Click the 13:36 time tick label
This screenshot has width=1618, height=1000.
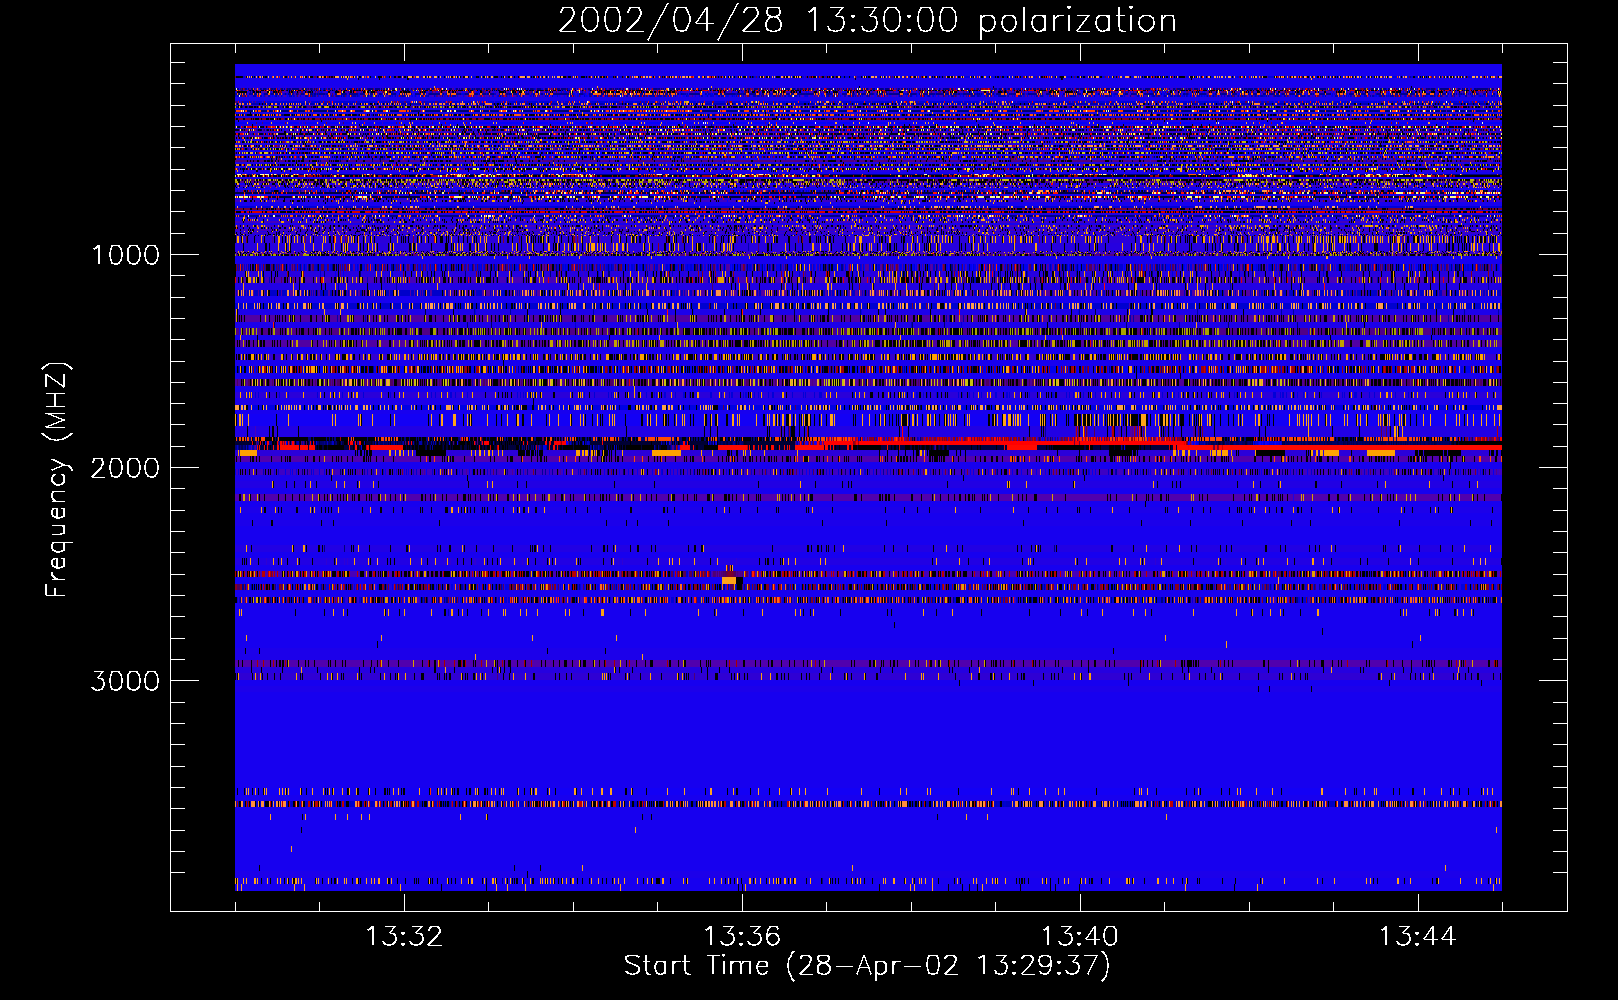click(742, 937)
